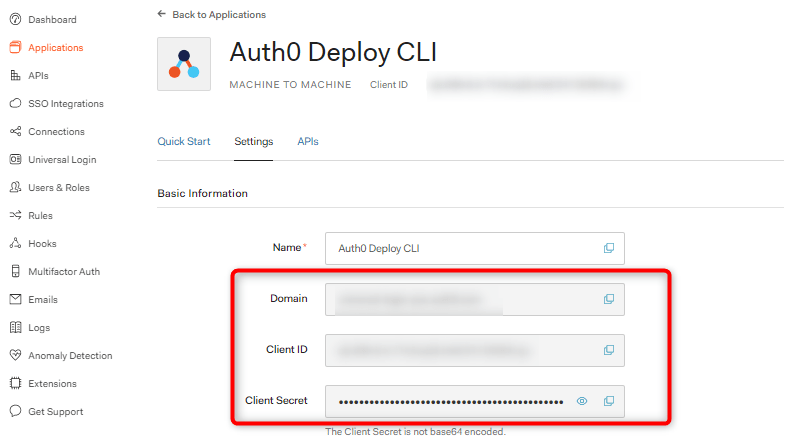The height and width of the screenshot is (446, 800).
Task: Click the Auth0 Deploy CLI title
Action: 333,52
